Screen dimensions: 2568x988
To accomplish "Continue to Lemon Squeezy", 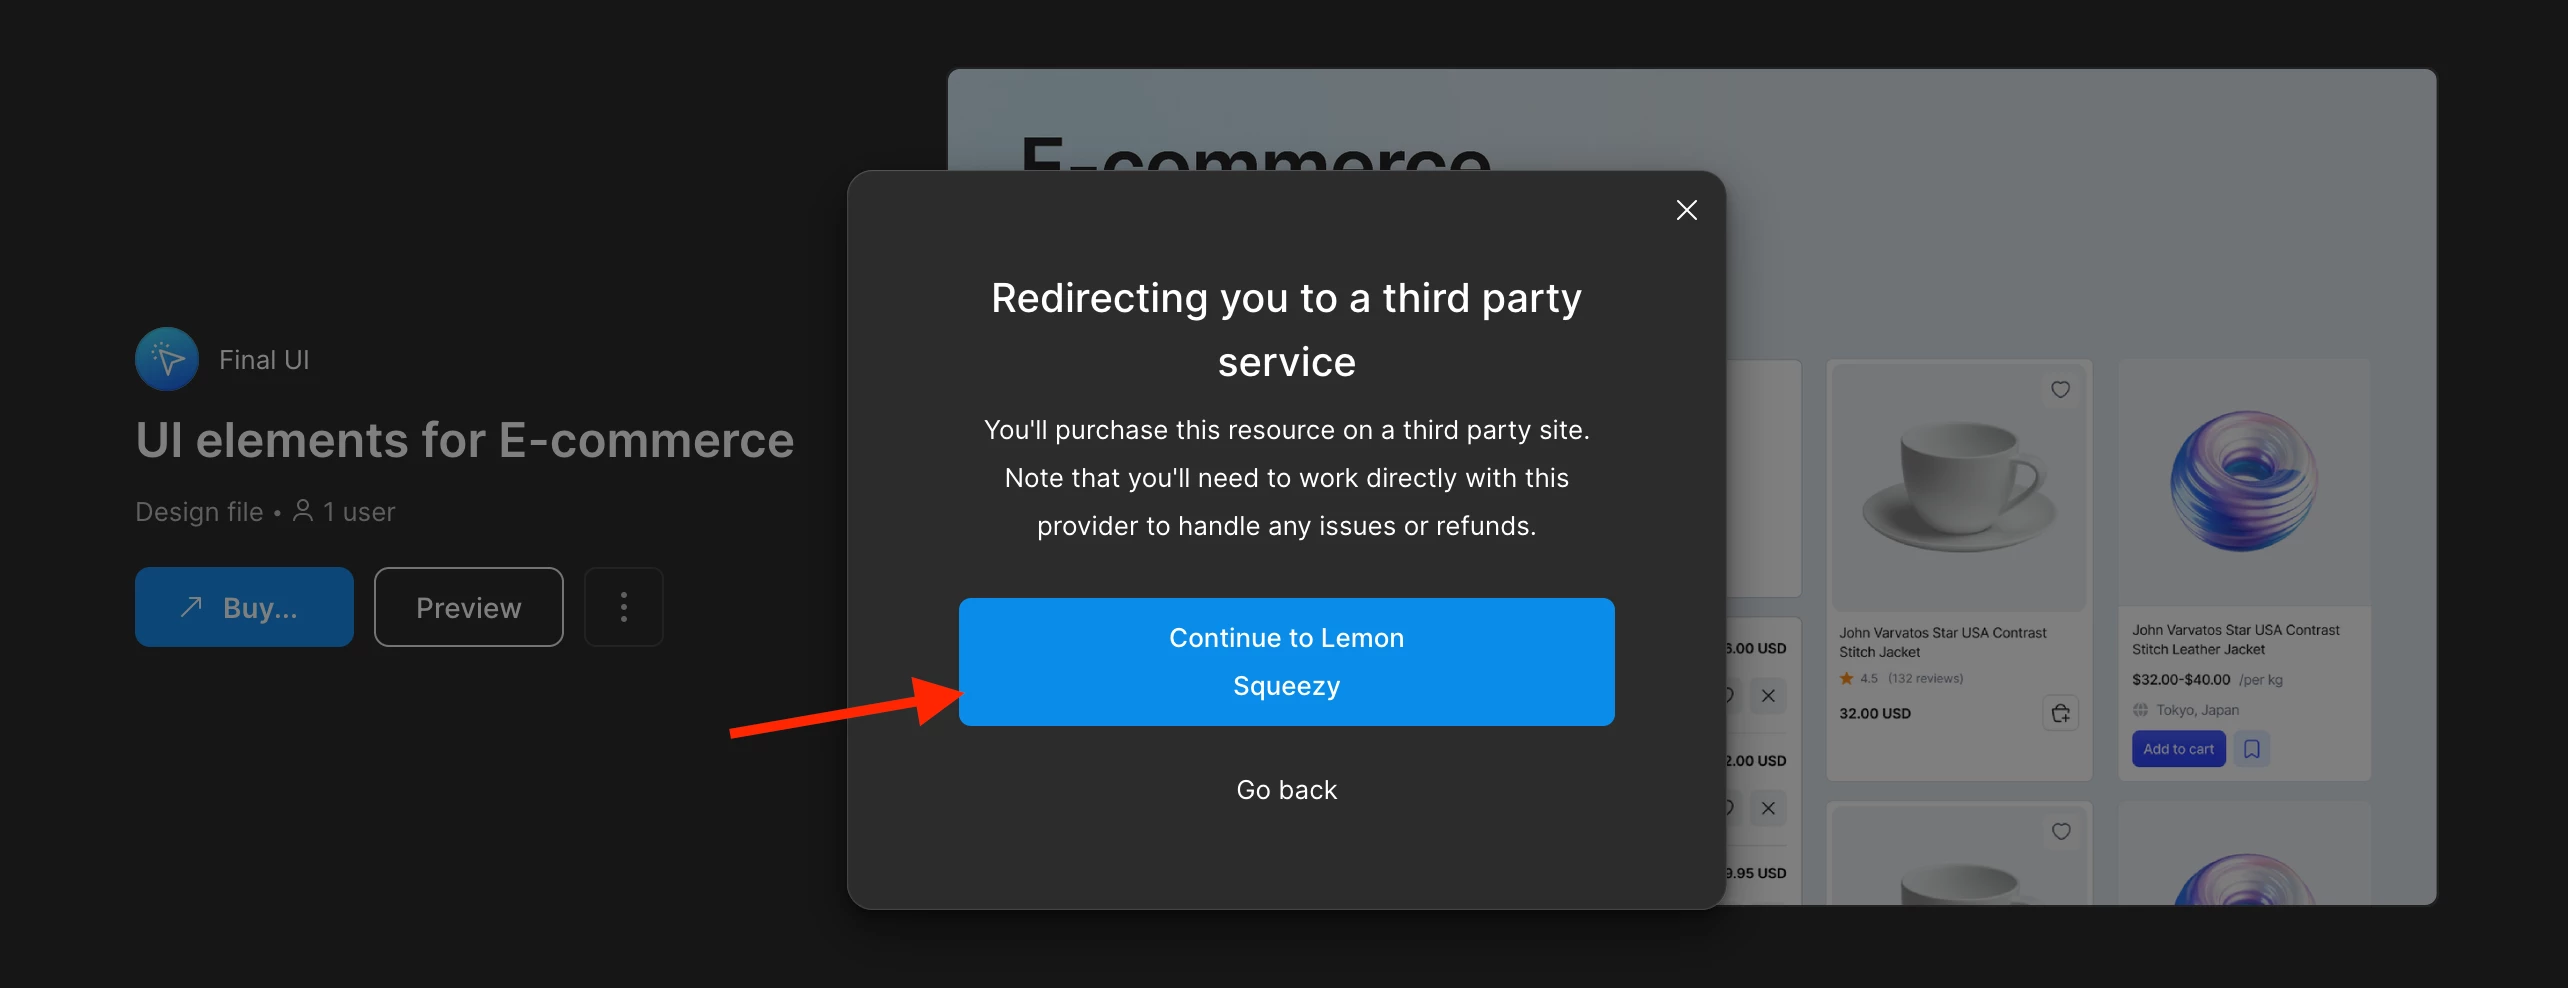I will [1286, 662].
